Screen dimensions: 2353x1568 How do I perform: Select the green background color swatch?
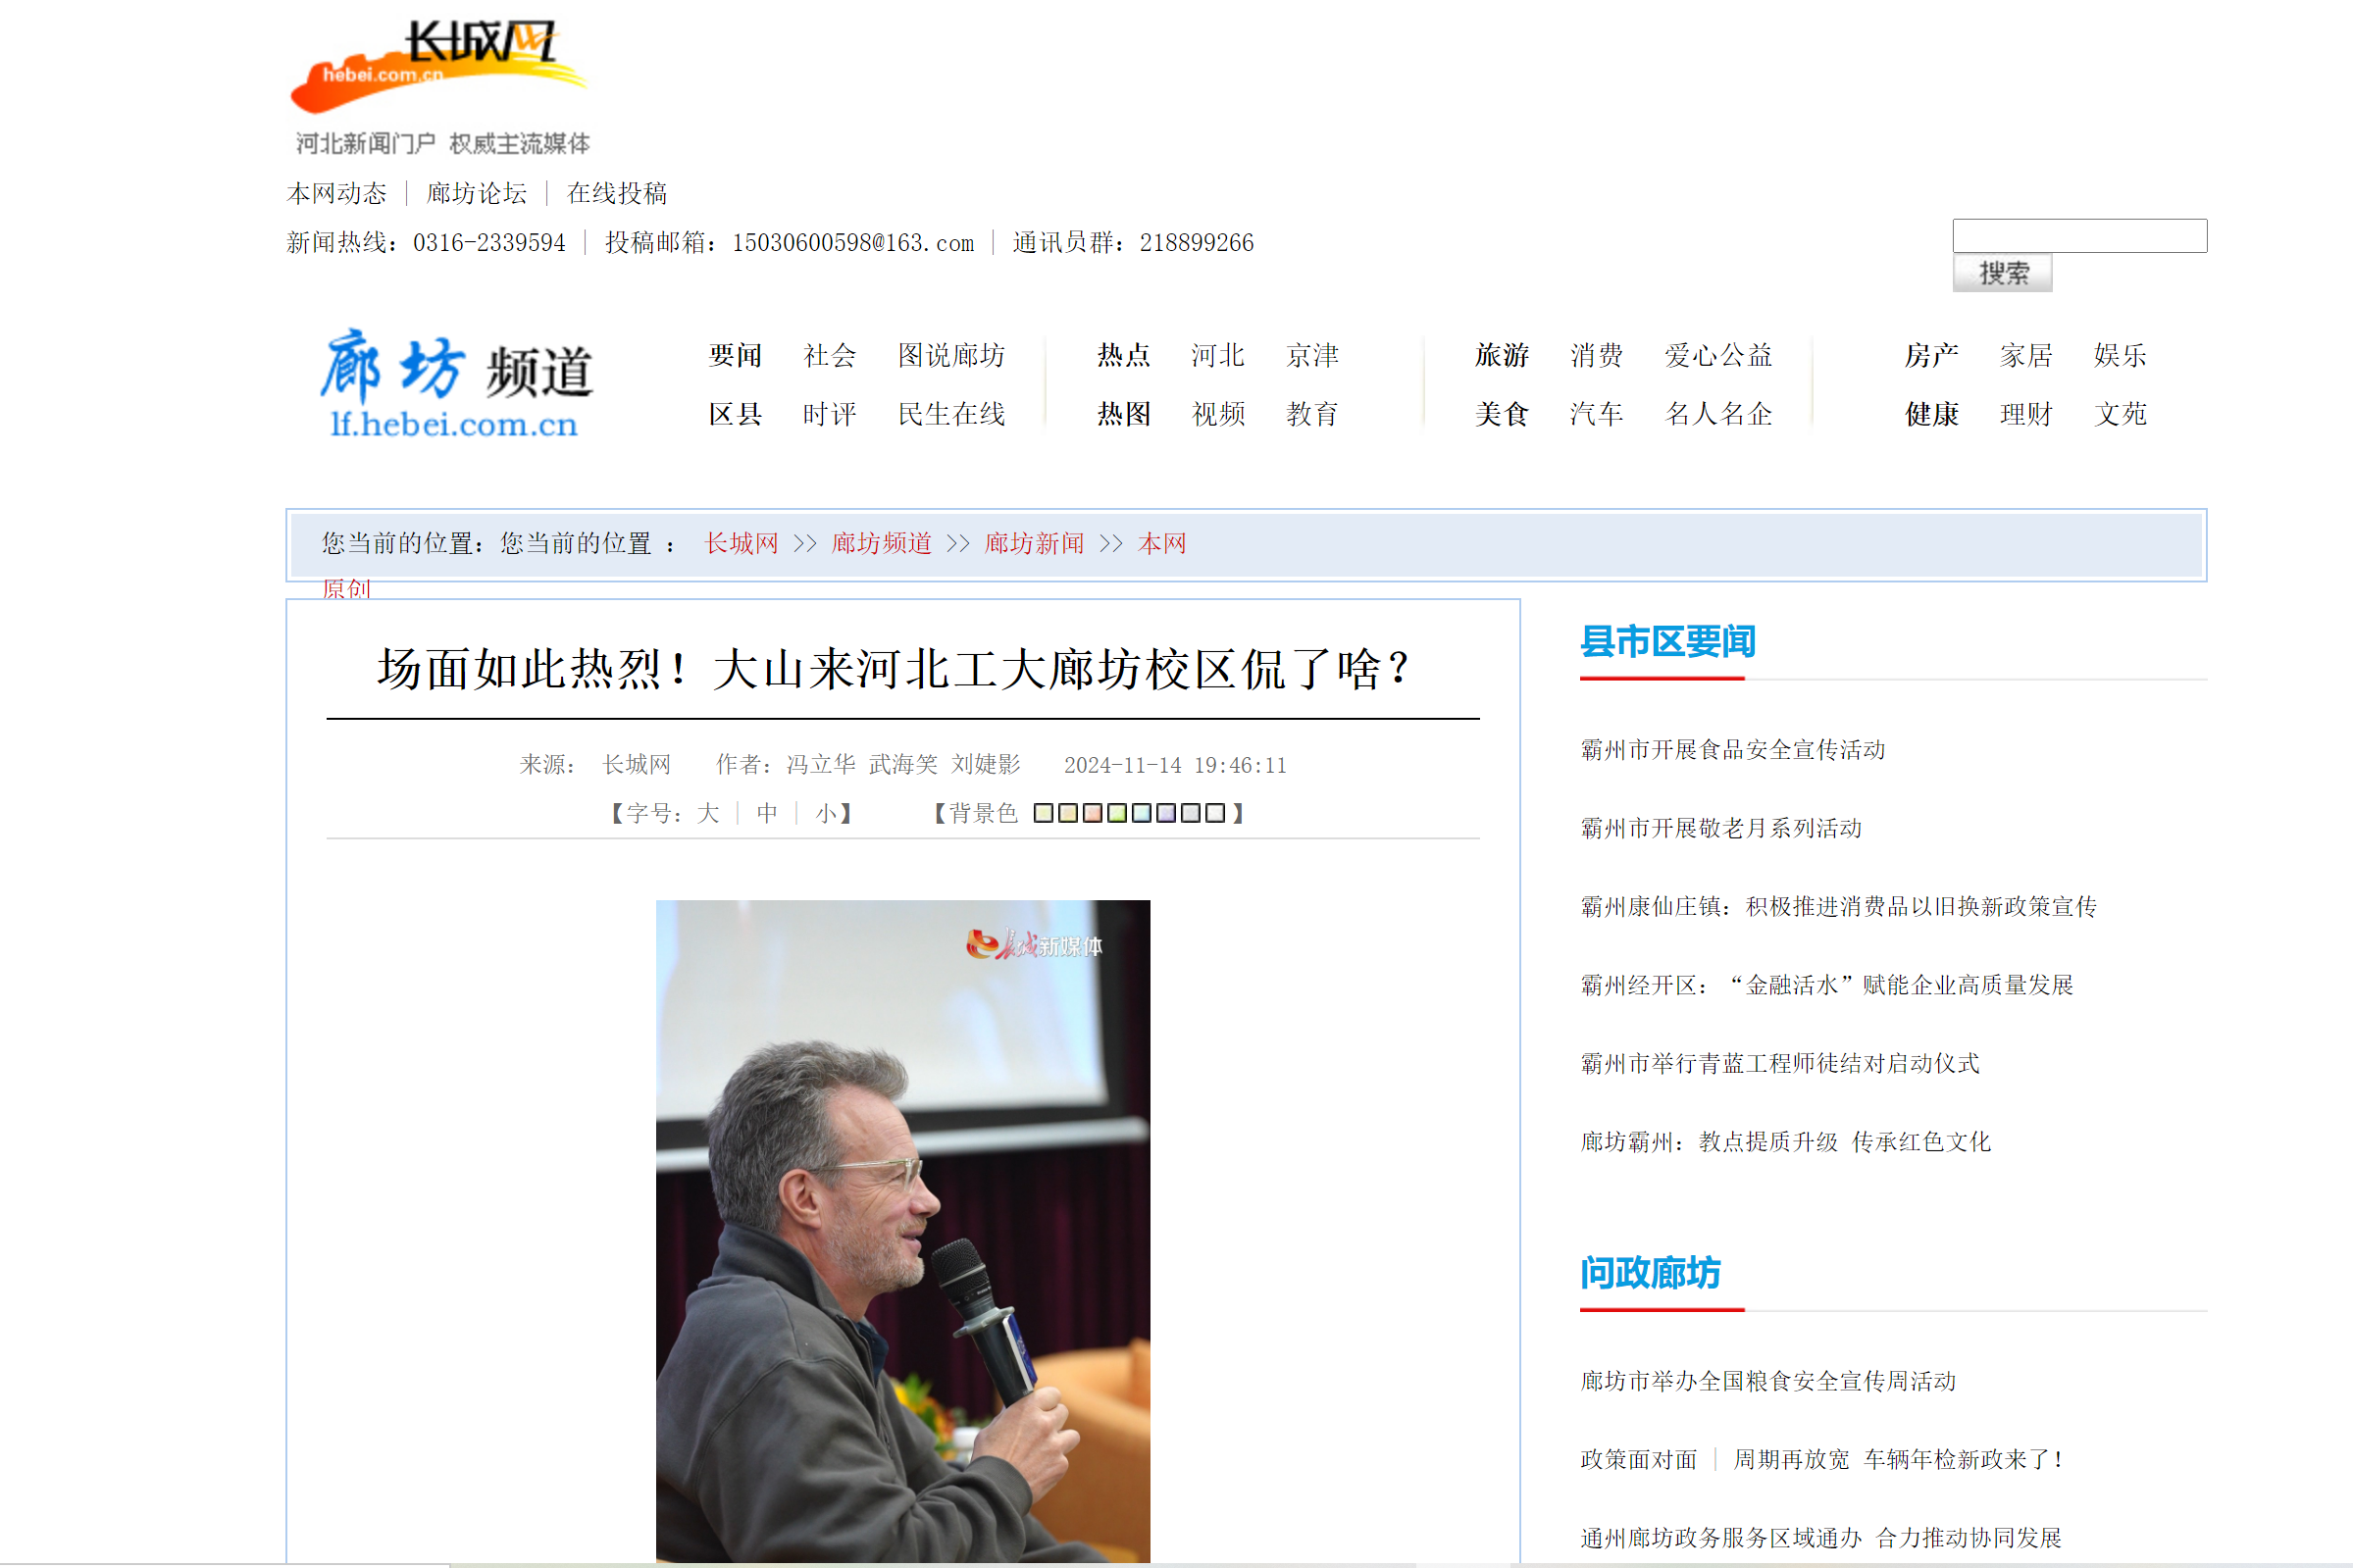click(x=1117, y=813)
